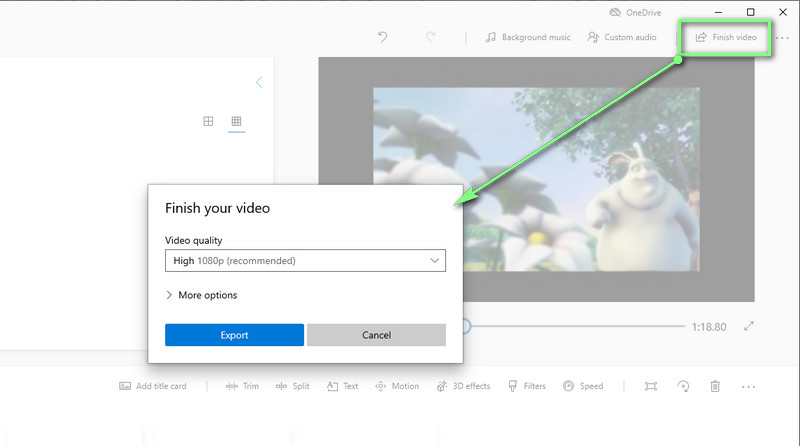Expand More options in the dialog
This screenshot has height=446, width=800.
point(202,295)
